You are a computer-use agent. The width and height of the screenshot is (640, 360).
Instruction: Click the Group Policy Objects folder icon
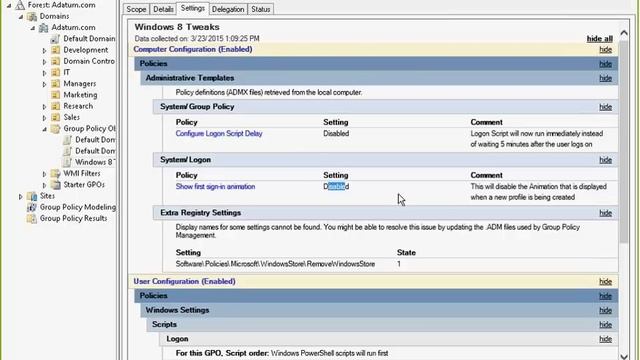pyautogui.click(x=56, y=129)
